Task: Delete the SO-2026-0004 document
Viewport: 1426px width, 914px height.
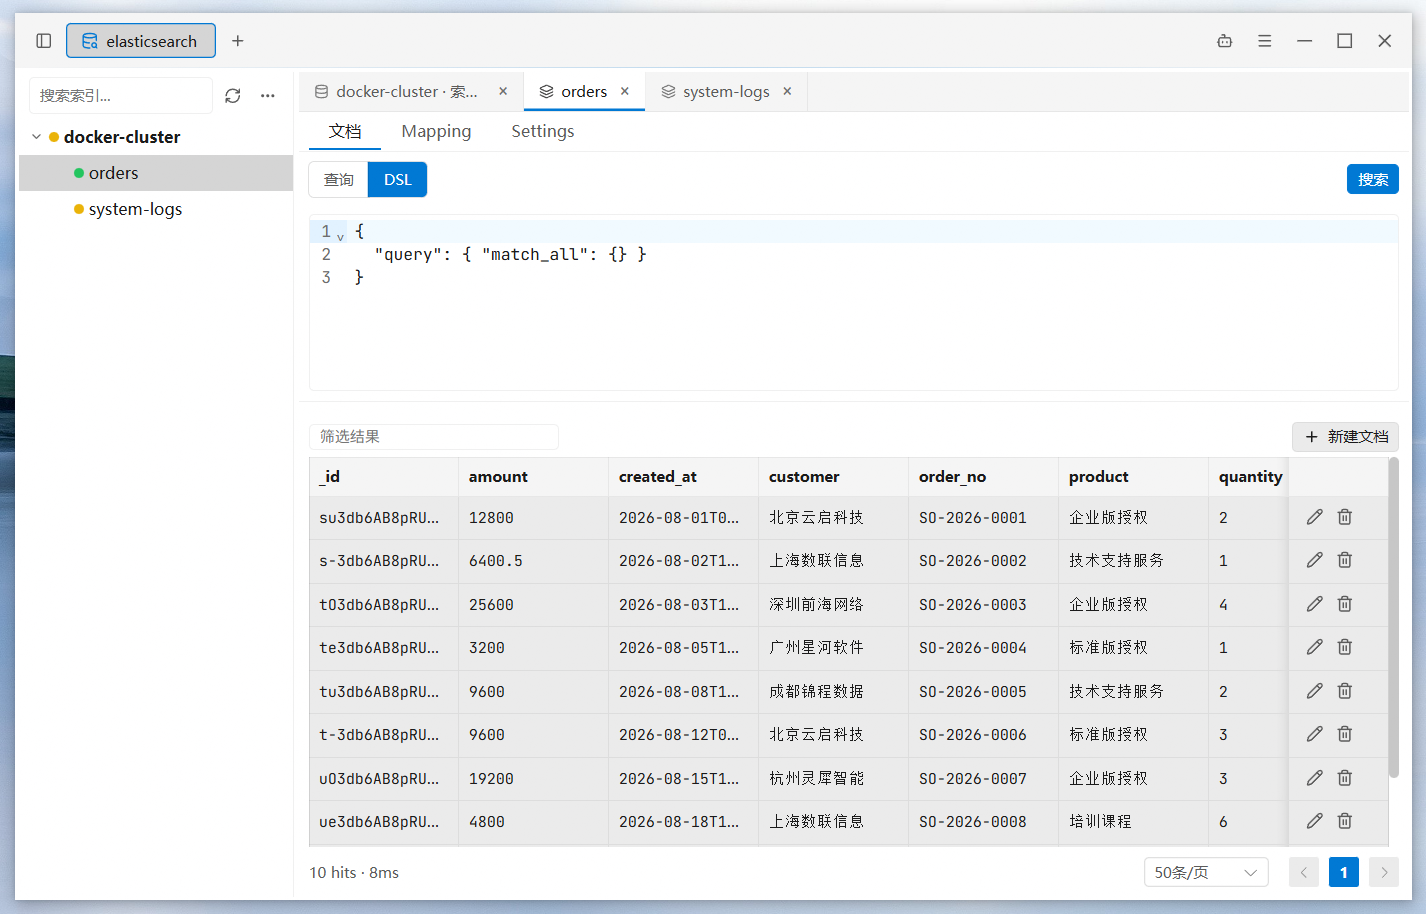Action: pyautogui.click(x=1345, y=647)
